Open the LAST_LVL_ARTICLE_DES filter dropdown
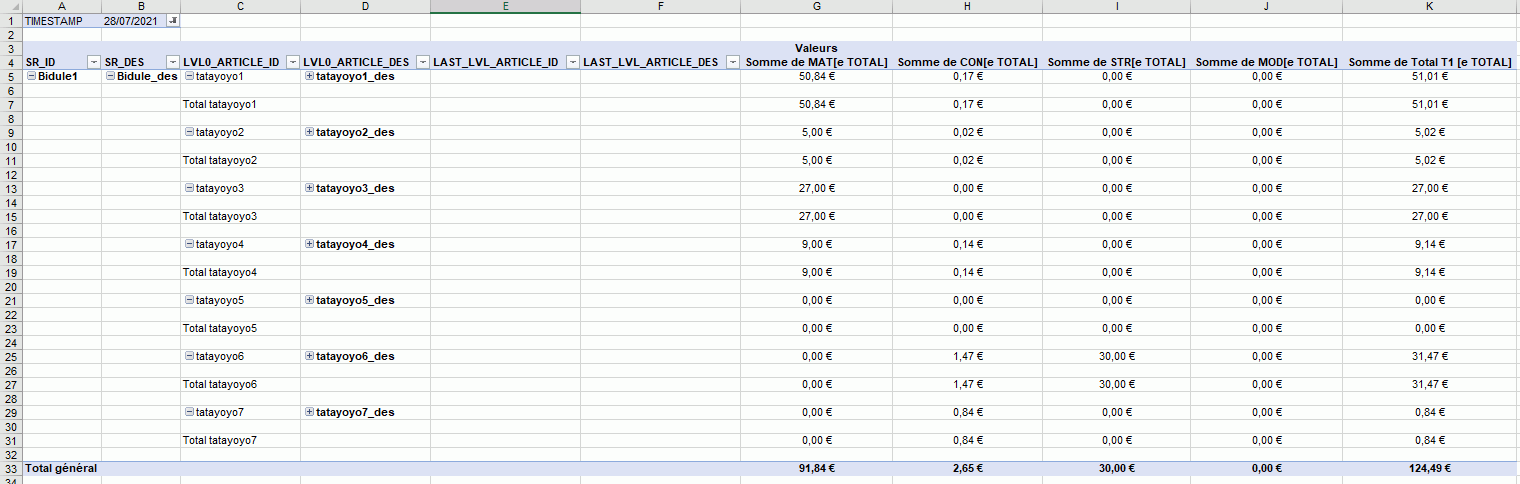 coord(733,62)
